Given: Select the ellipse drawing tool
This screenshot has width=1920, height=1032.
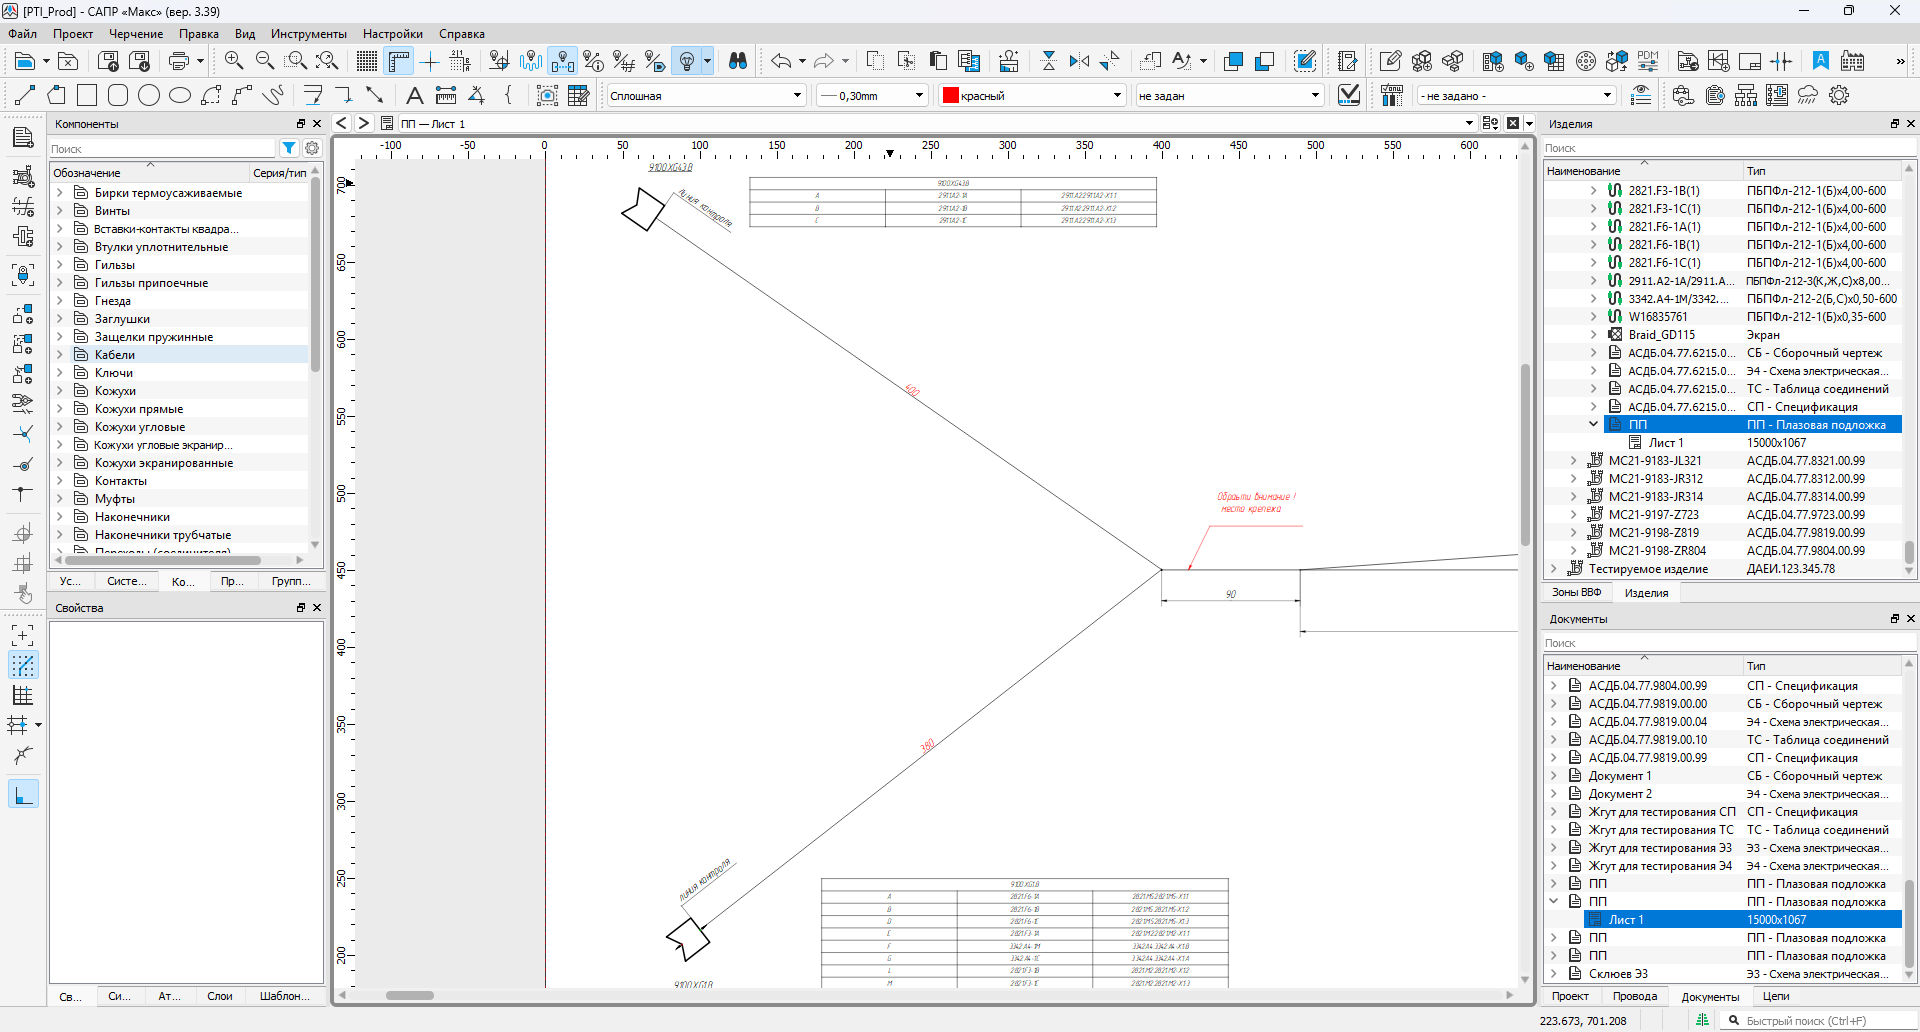Looking at the screenshot, I should 180,96.
